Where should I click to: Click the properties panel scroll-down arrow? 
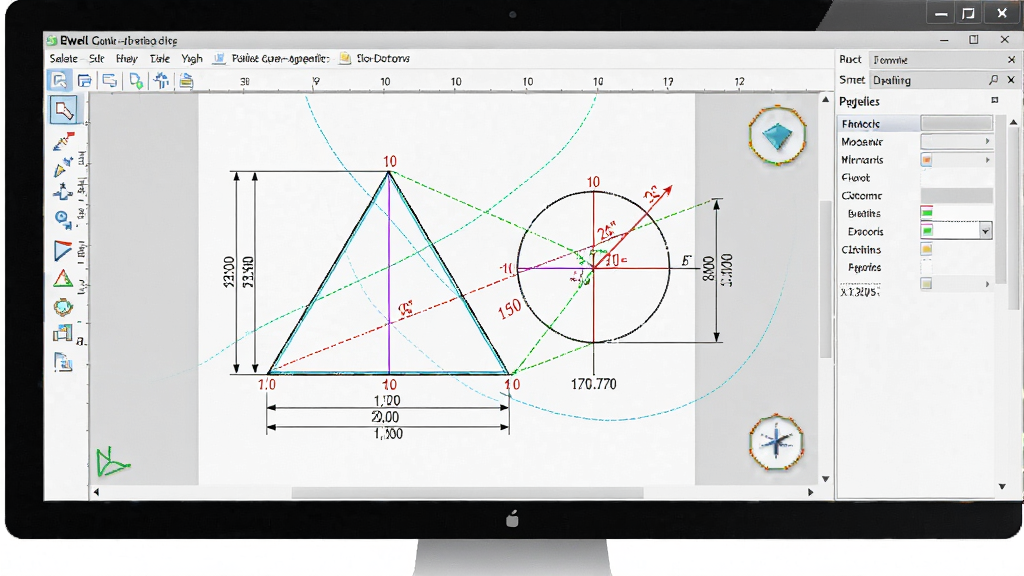pos(1002,486)
